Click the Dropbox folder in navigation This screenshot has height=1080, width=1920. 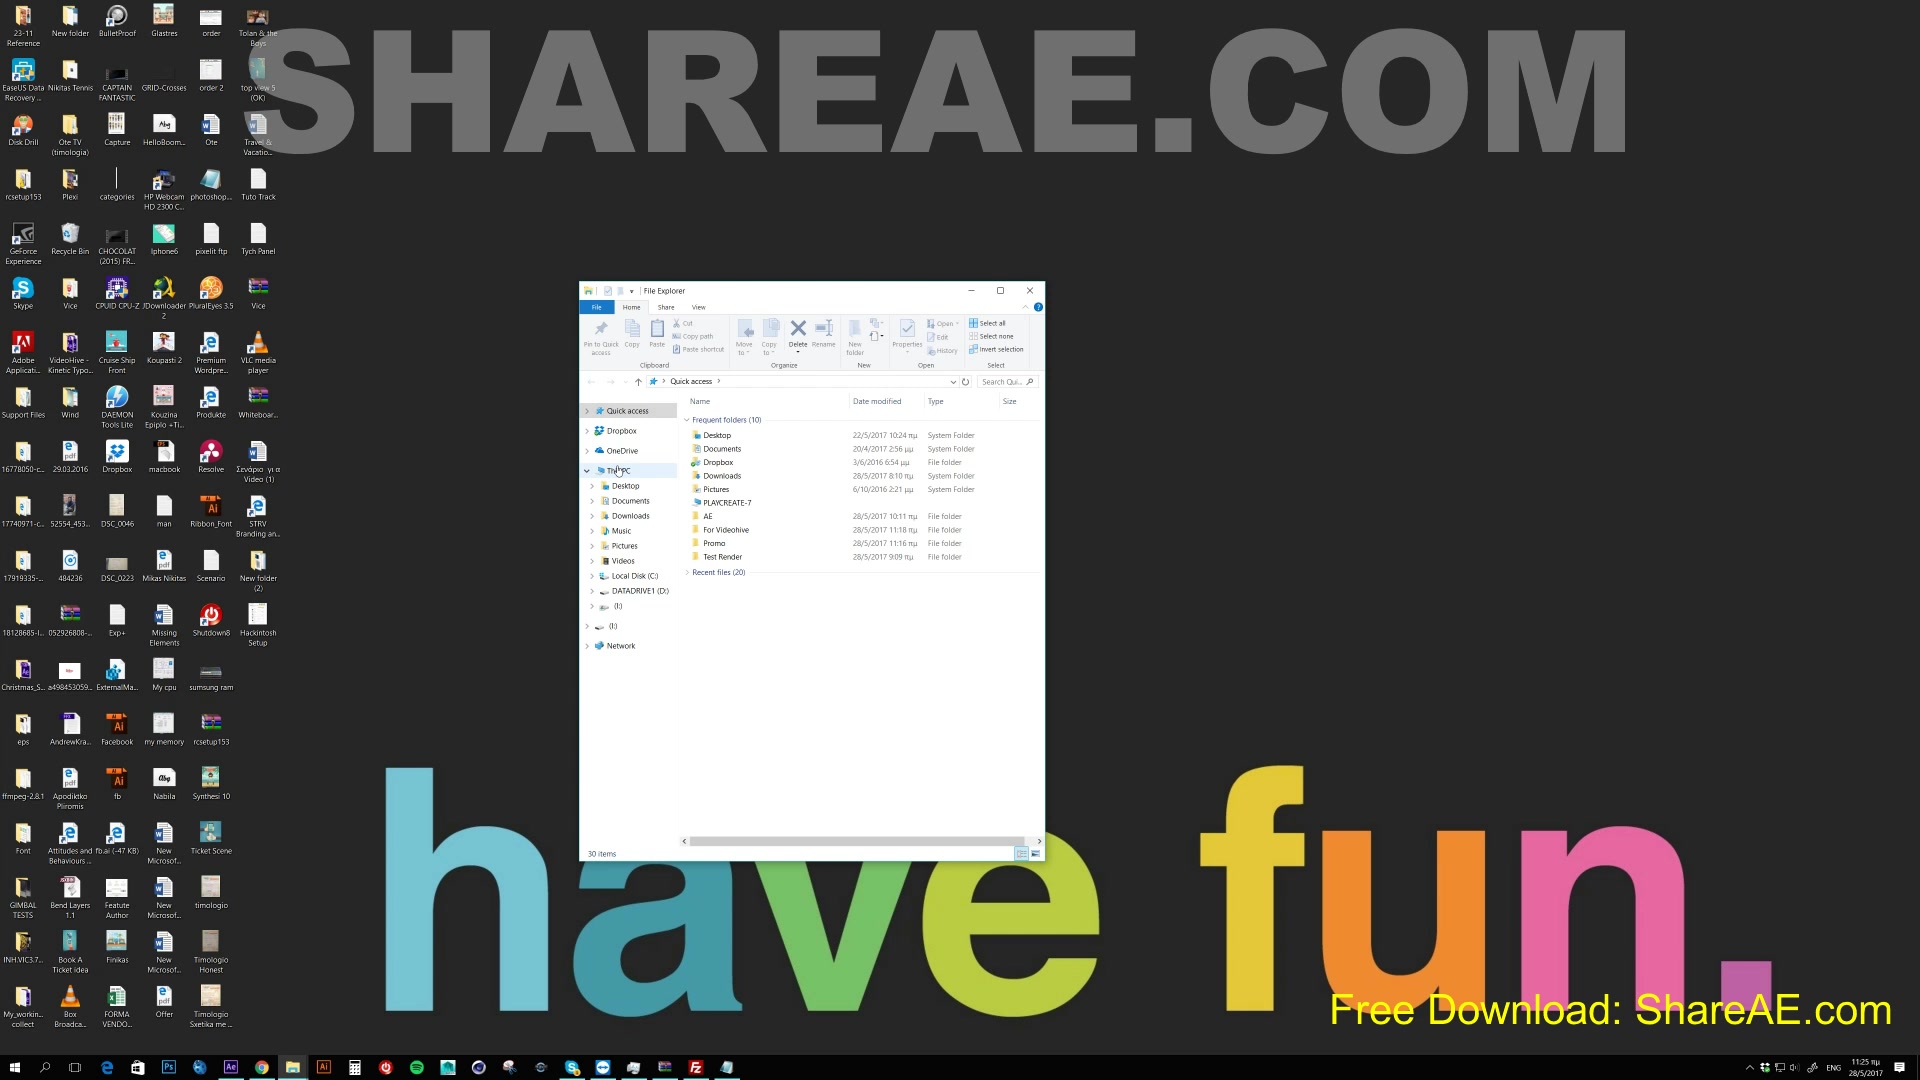tap(622, 430)
